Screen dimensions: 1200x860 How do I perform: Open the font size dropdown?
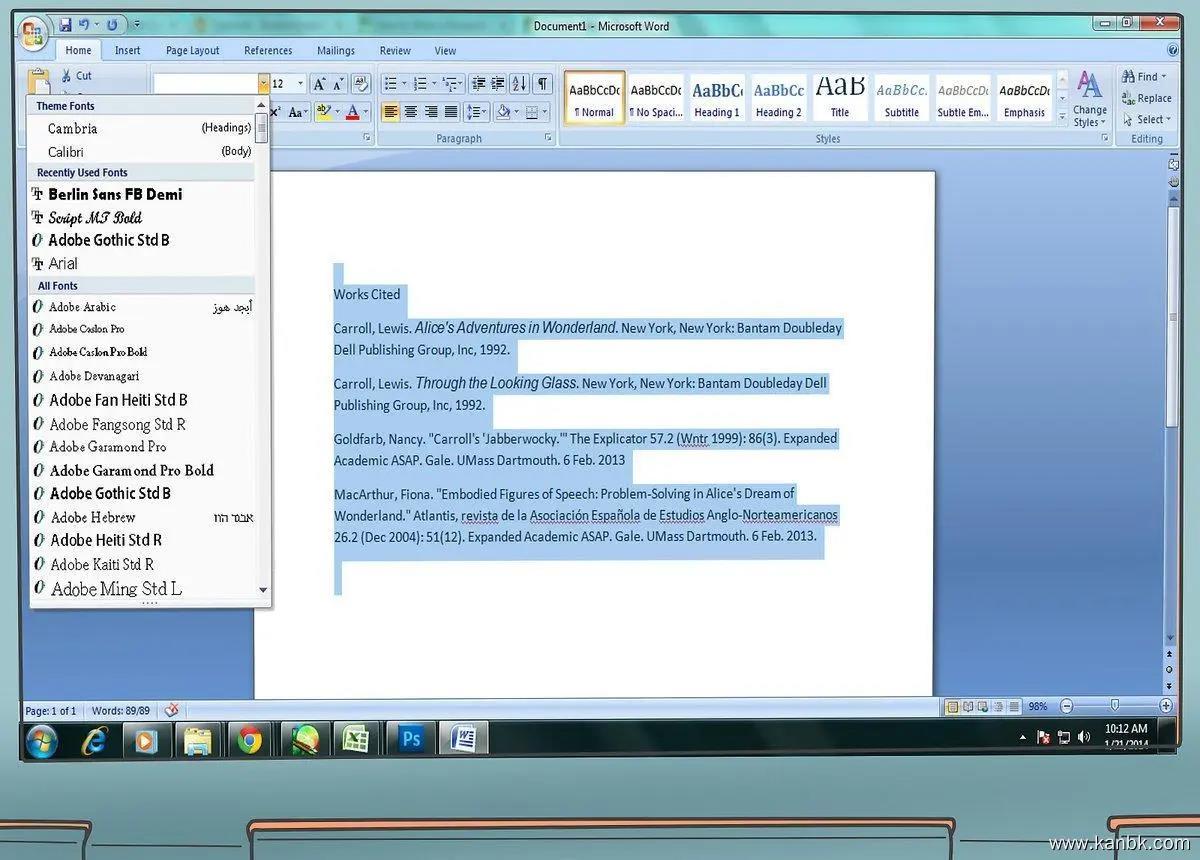click(x=300, y=84)
